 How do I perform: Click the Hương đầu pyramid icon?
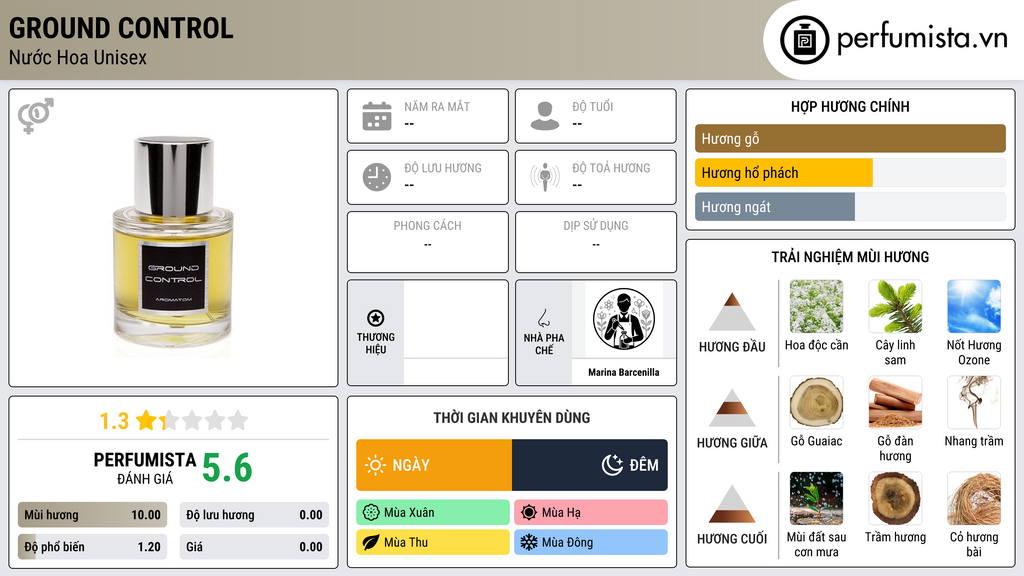(x=732, y=312)
